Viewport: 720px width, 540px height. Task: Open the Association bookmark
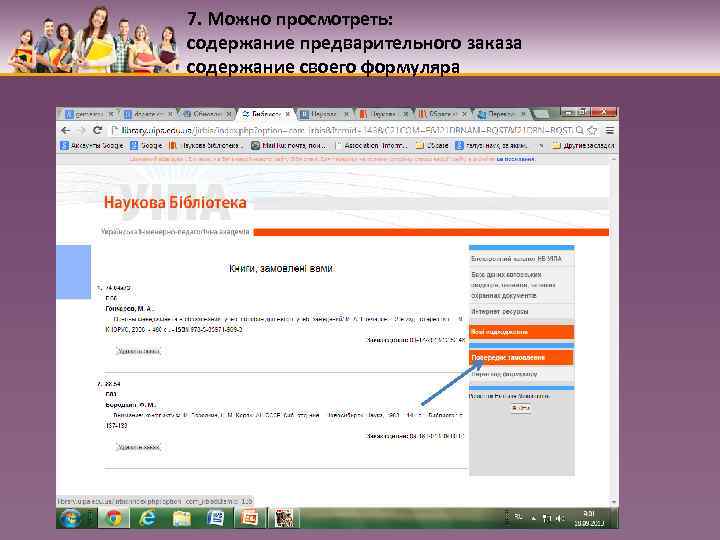click(371, 146)
